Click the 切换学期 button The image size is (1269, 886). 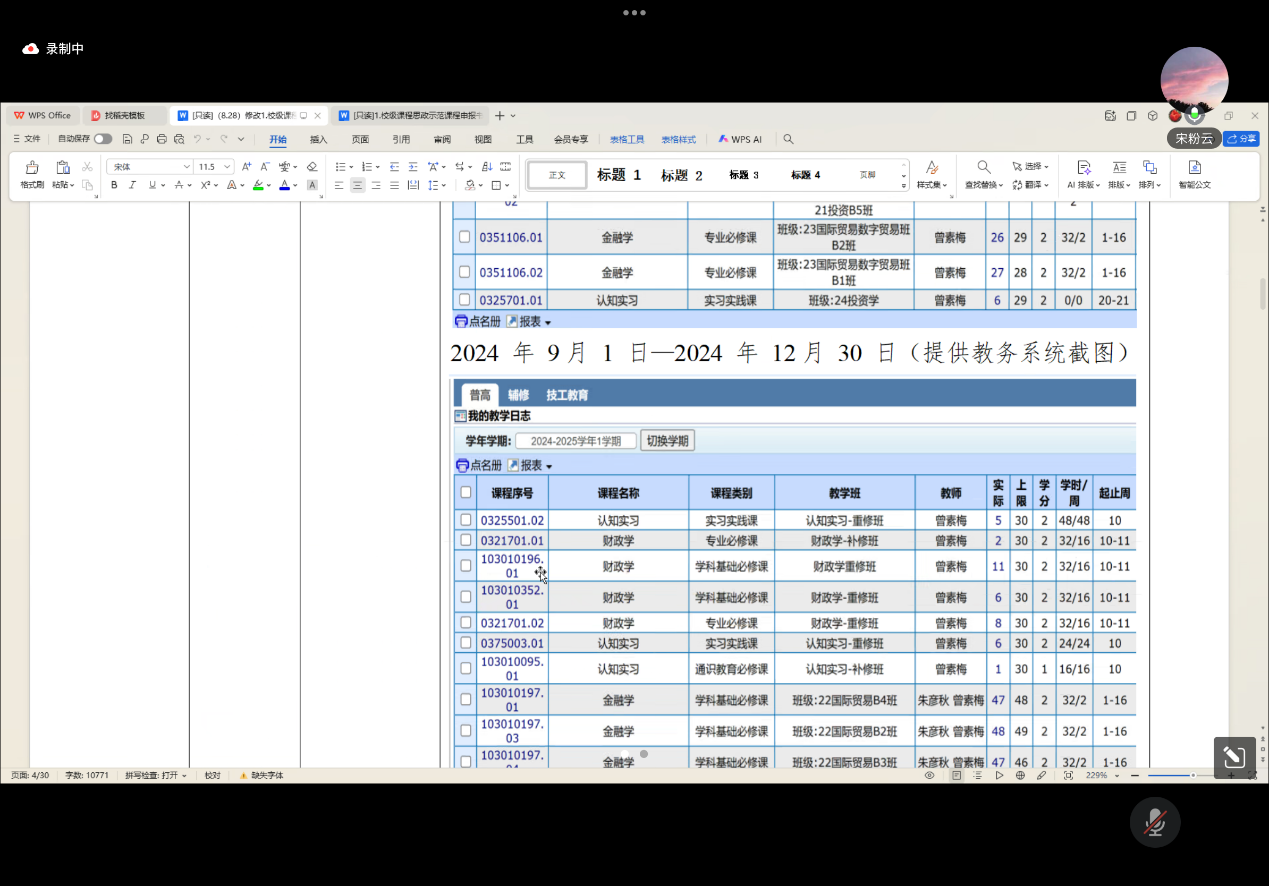pos(667,441)
